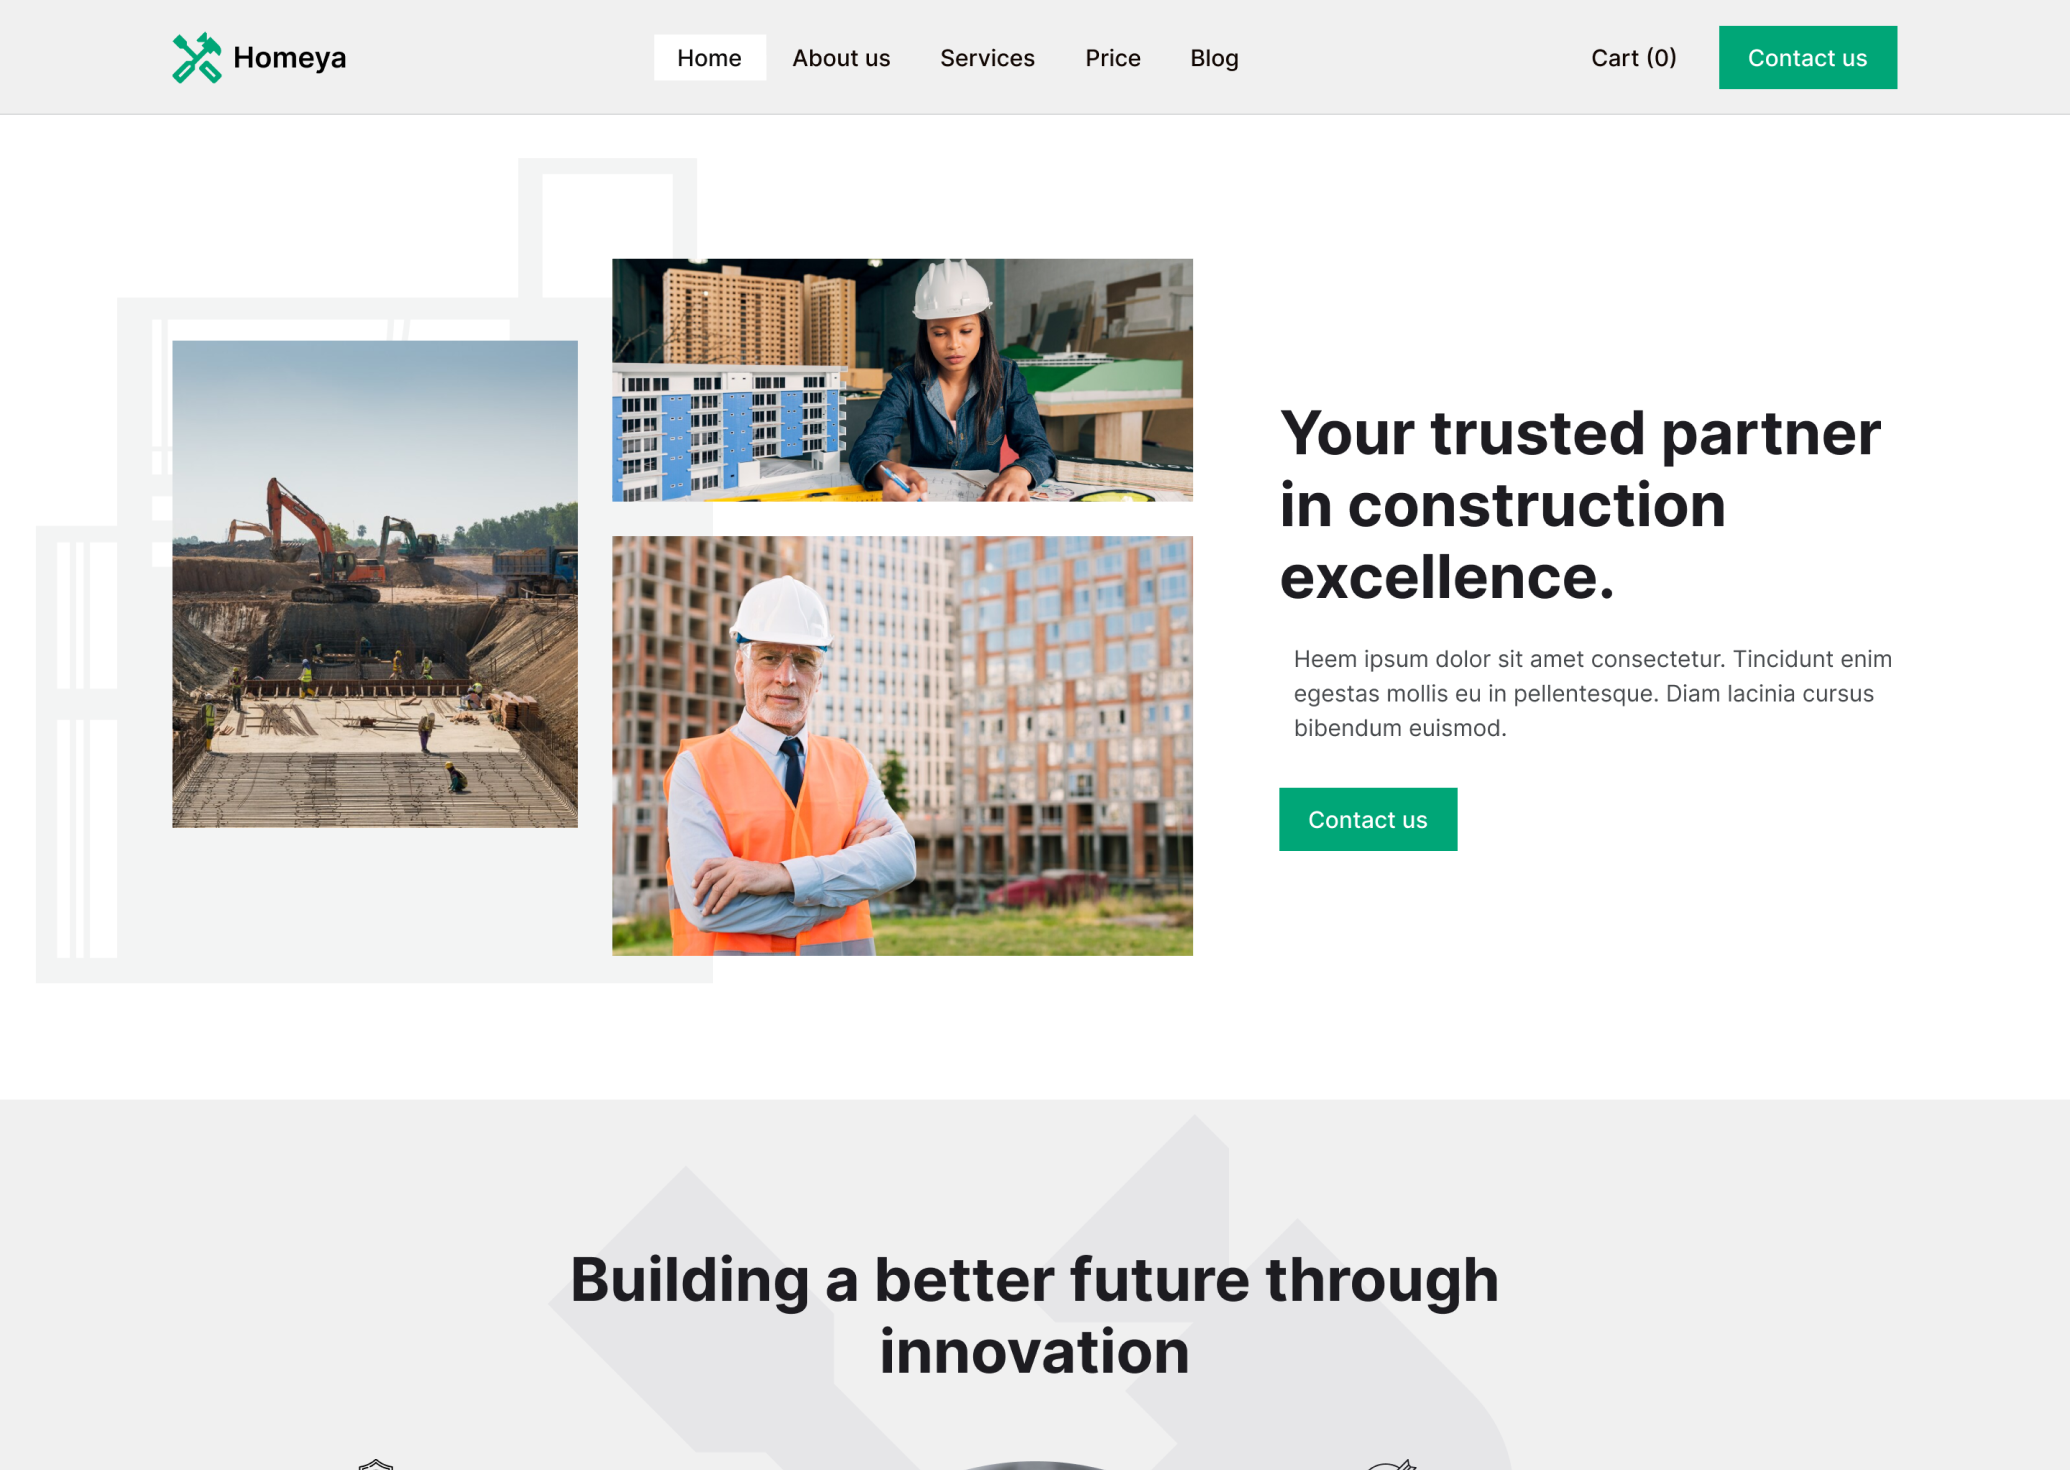
Task: Open the Home menu item
Action: tap(709, 58)
